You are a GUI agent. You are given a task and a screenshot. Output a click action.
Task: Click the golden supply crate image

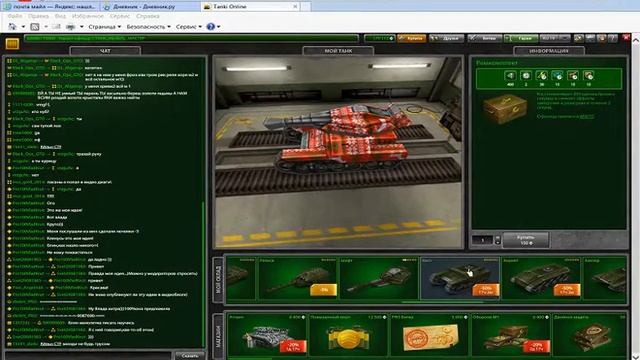click(505, 109)
